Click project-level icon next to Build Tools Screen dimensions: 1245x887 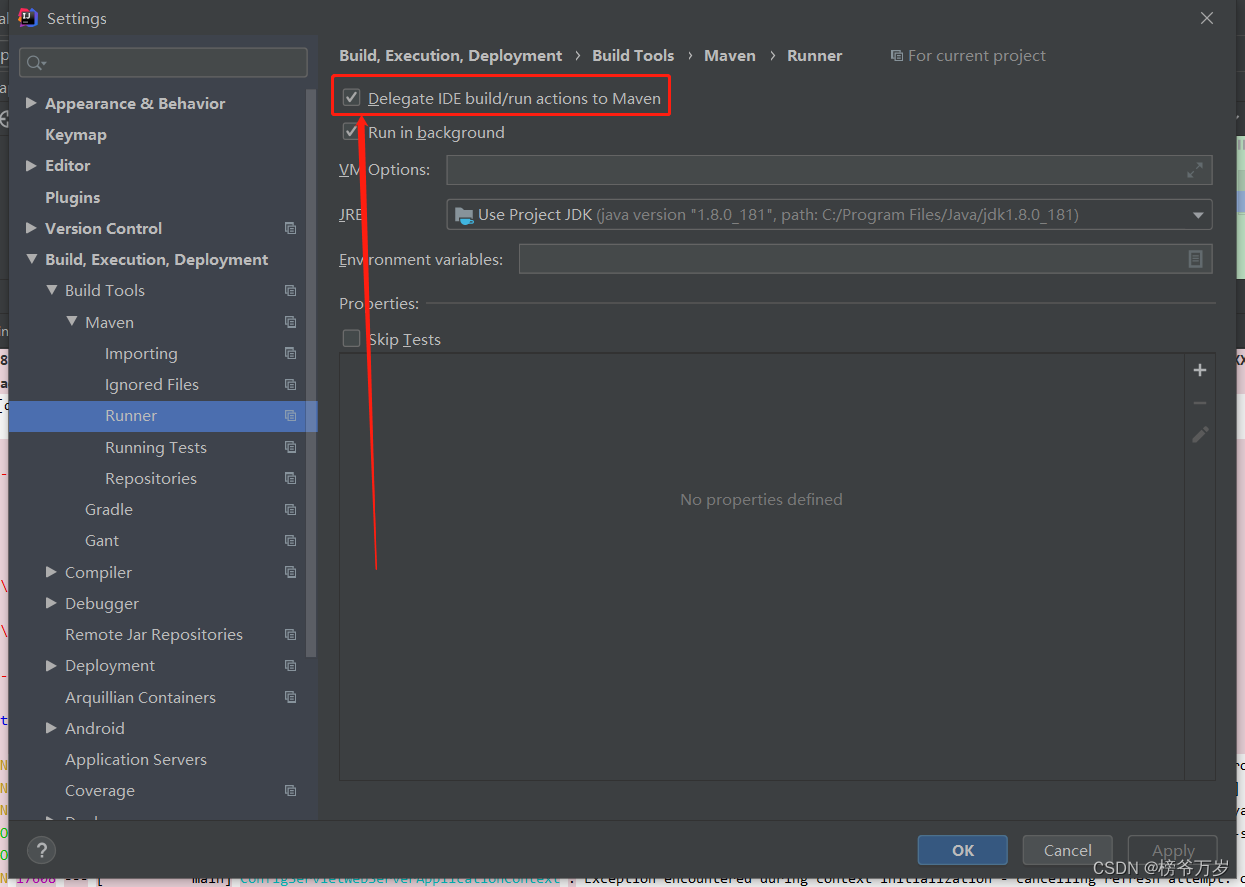(x=290, y=291)
